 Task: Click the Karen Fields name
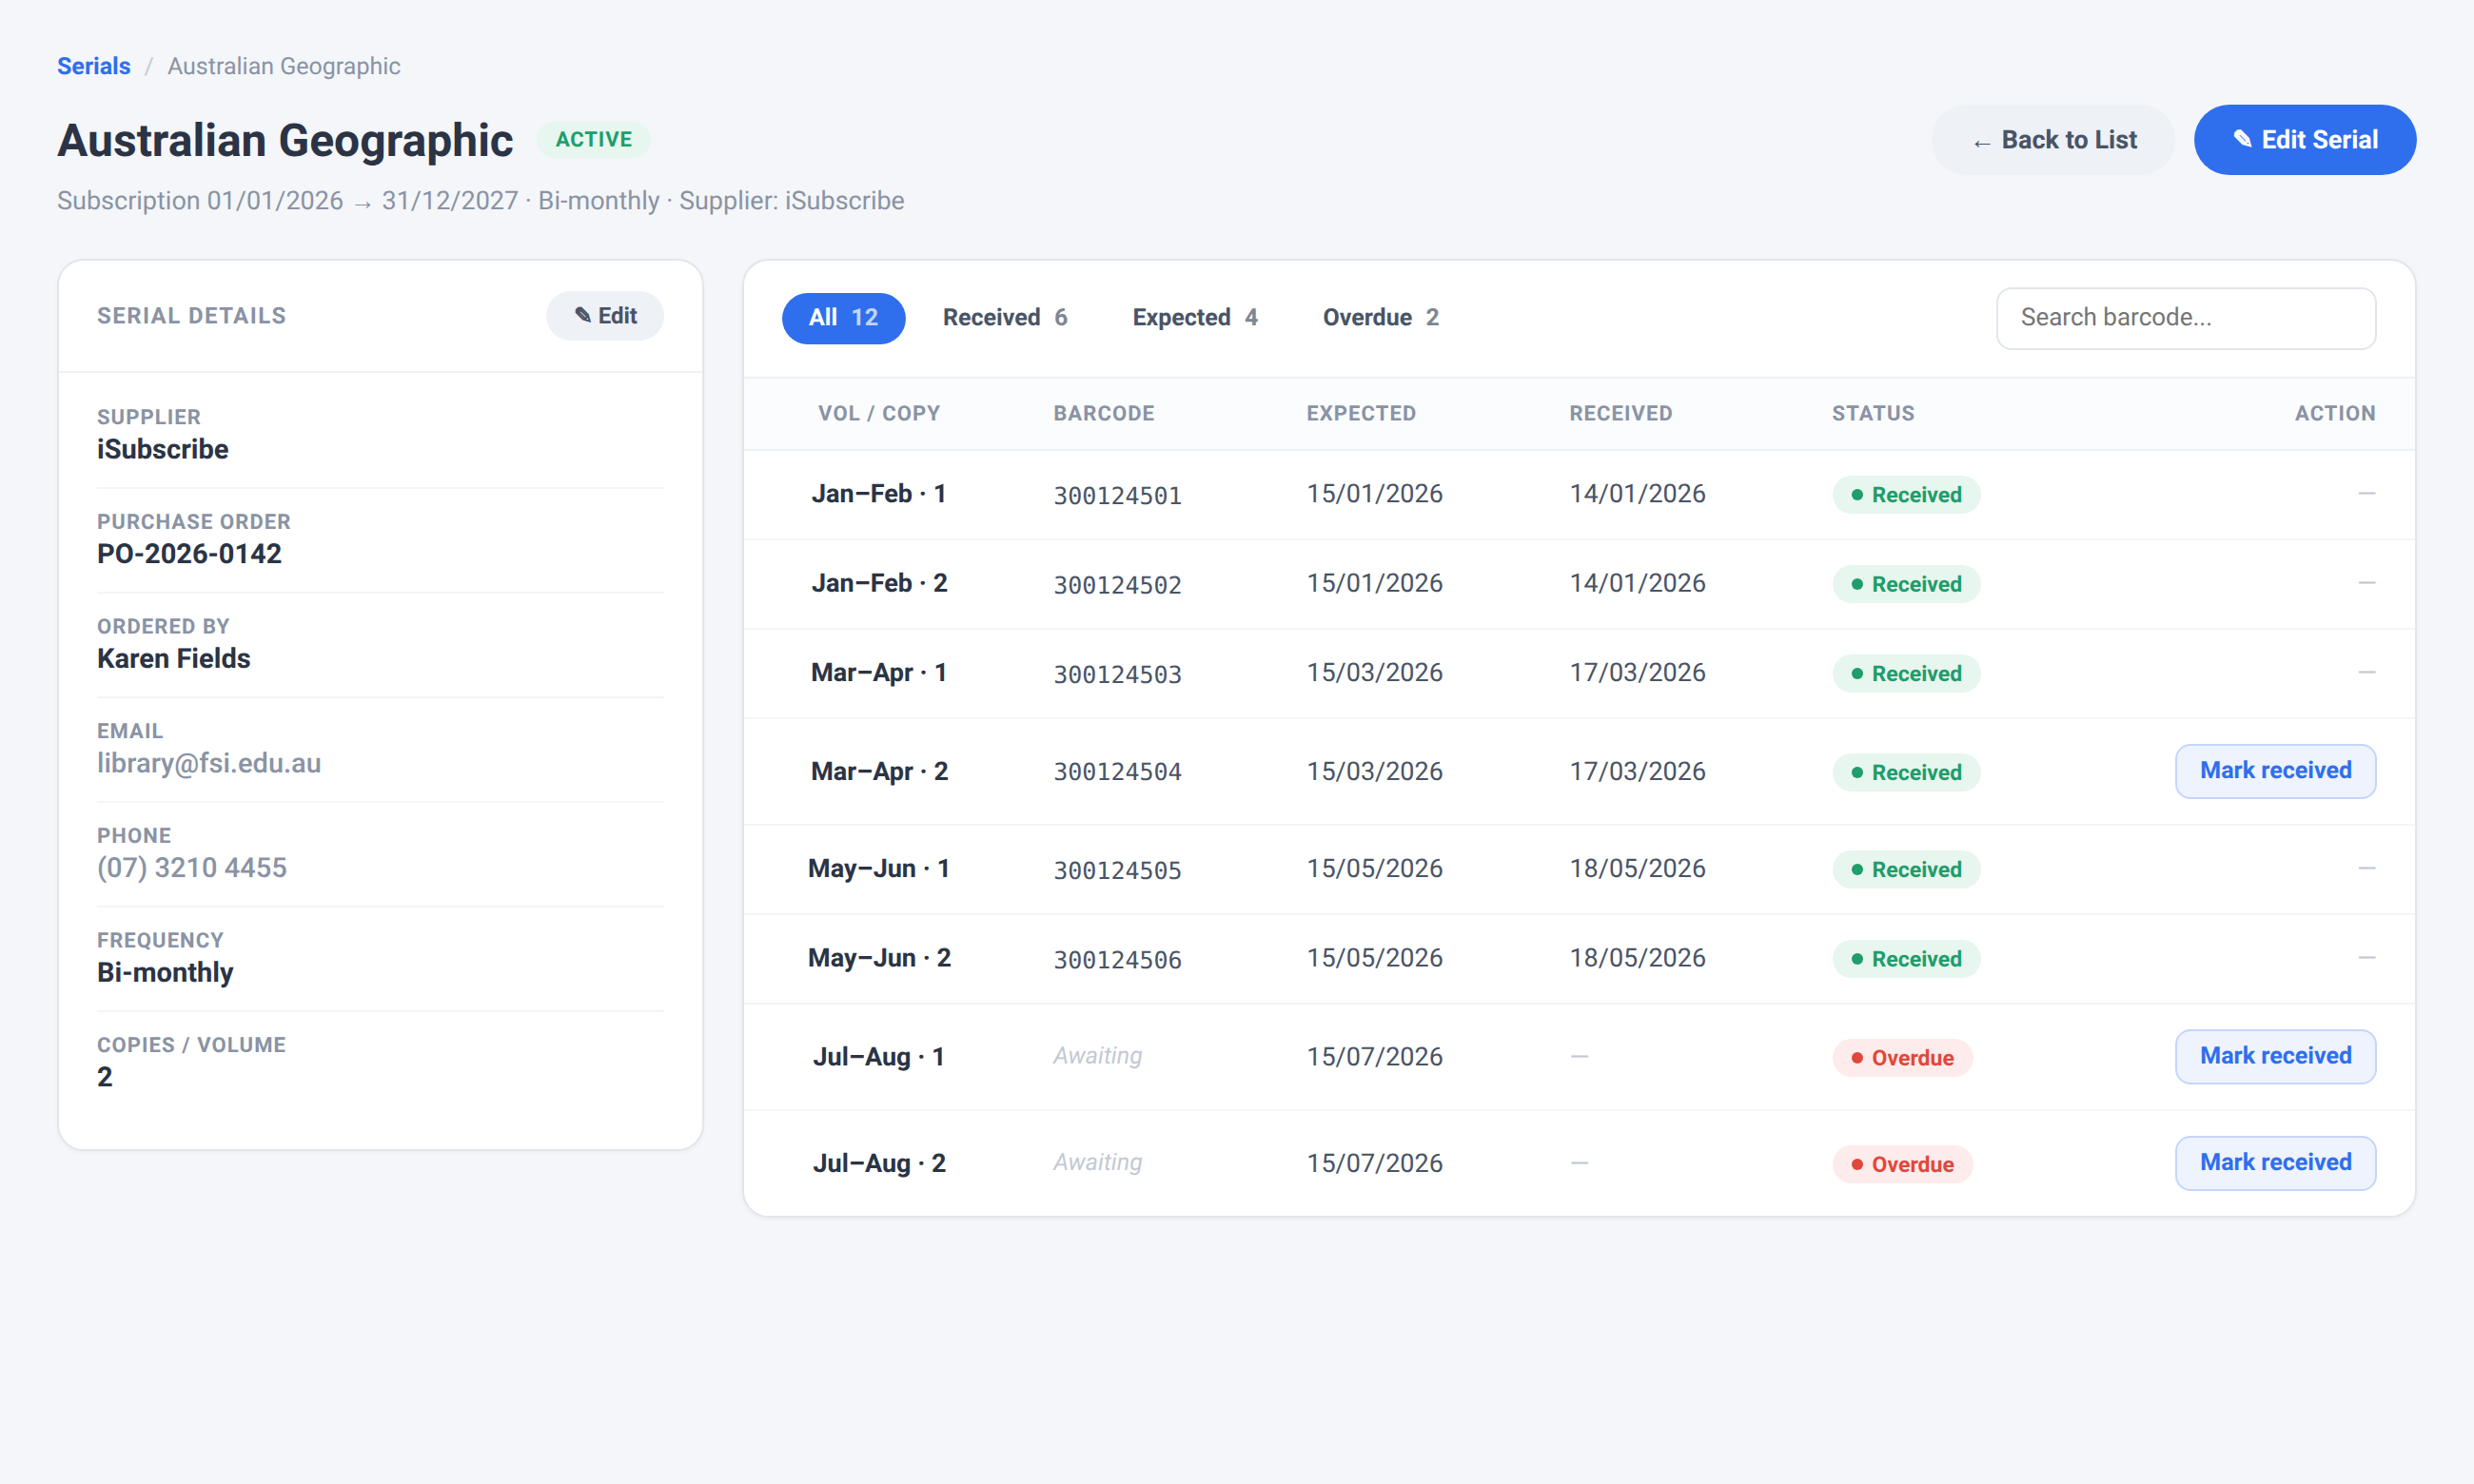(x=173, y=659)
